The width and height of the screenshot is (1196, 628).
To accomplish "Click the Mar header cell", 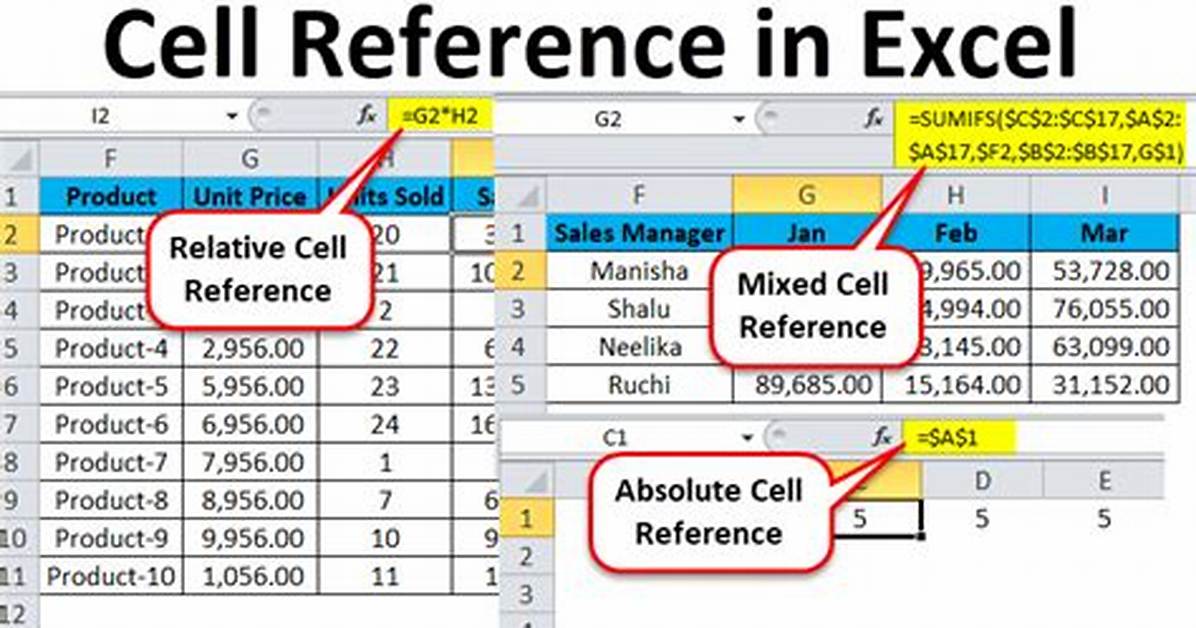I will coord(1104,233).
